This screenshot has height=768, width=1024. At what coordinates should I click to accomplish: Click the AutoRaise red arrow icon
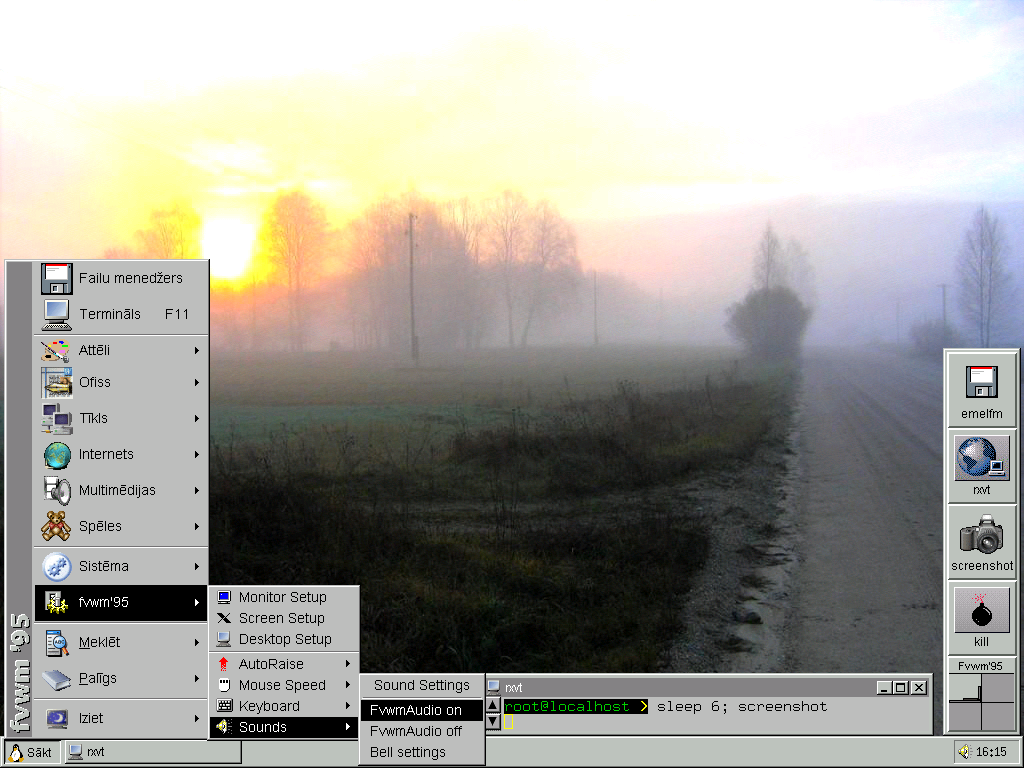(x=223, y=664)
